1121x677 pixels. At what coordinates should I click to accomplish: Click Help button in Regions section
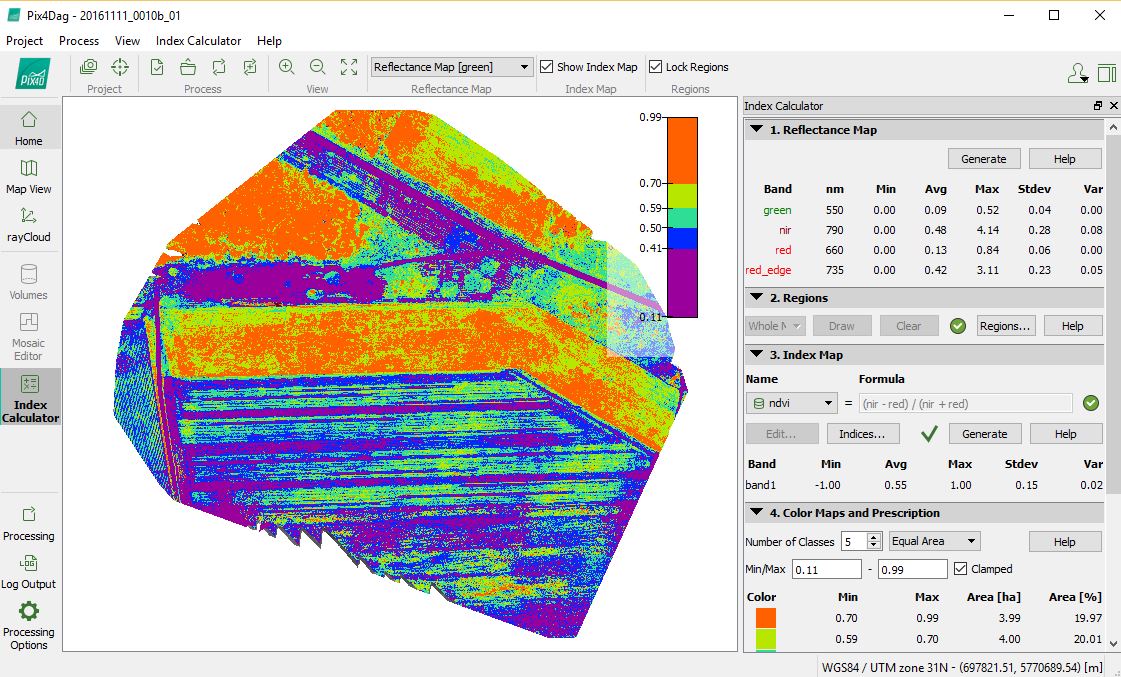pyautogui.click(x=1072, y=326)
